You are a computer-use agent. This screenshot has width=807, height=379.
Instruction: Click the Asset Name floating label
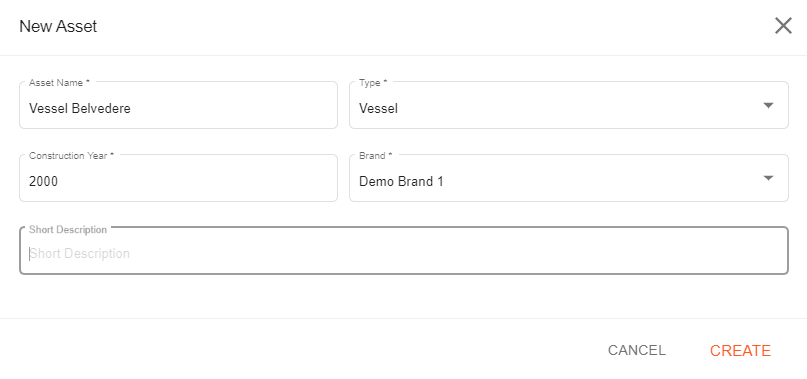pyautogui.click(x=59, y=82)
